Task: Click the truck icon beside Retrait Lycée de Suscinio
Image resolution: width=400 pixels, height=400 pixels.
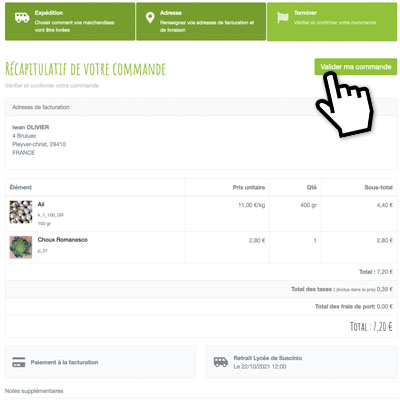Action: click(221, 362)
